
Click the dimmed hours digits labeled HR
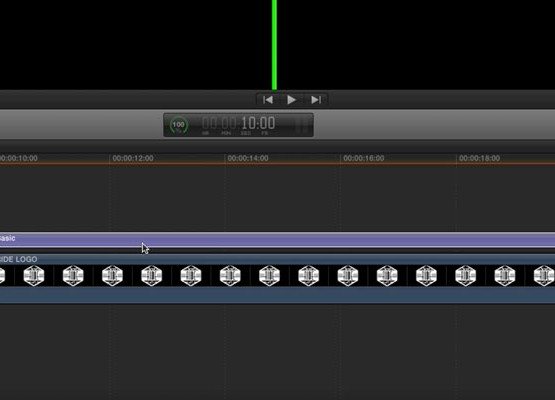tap(209, 123)
